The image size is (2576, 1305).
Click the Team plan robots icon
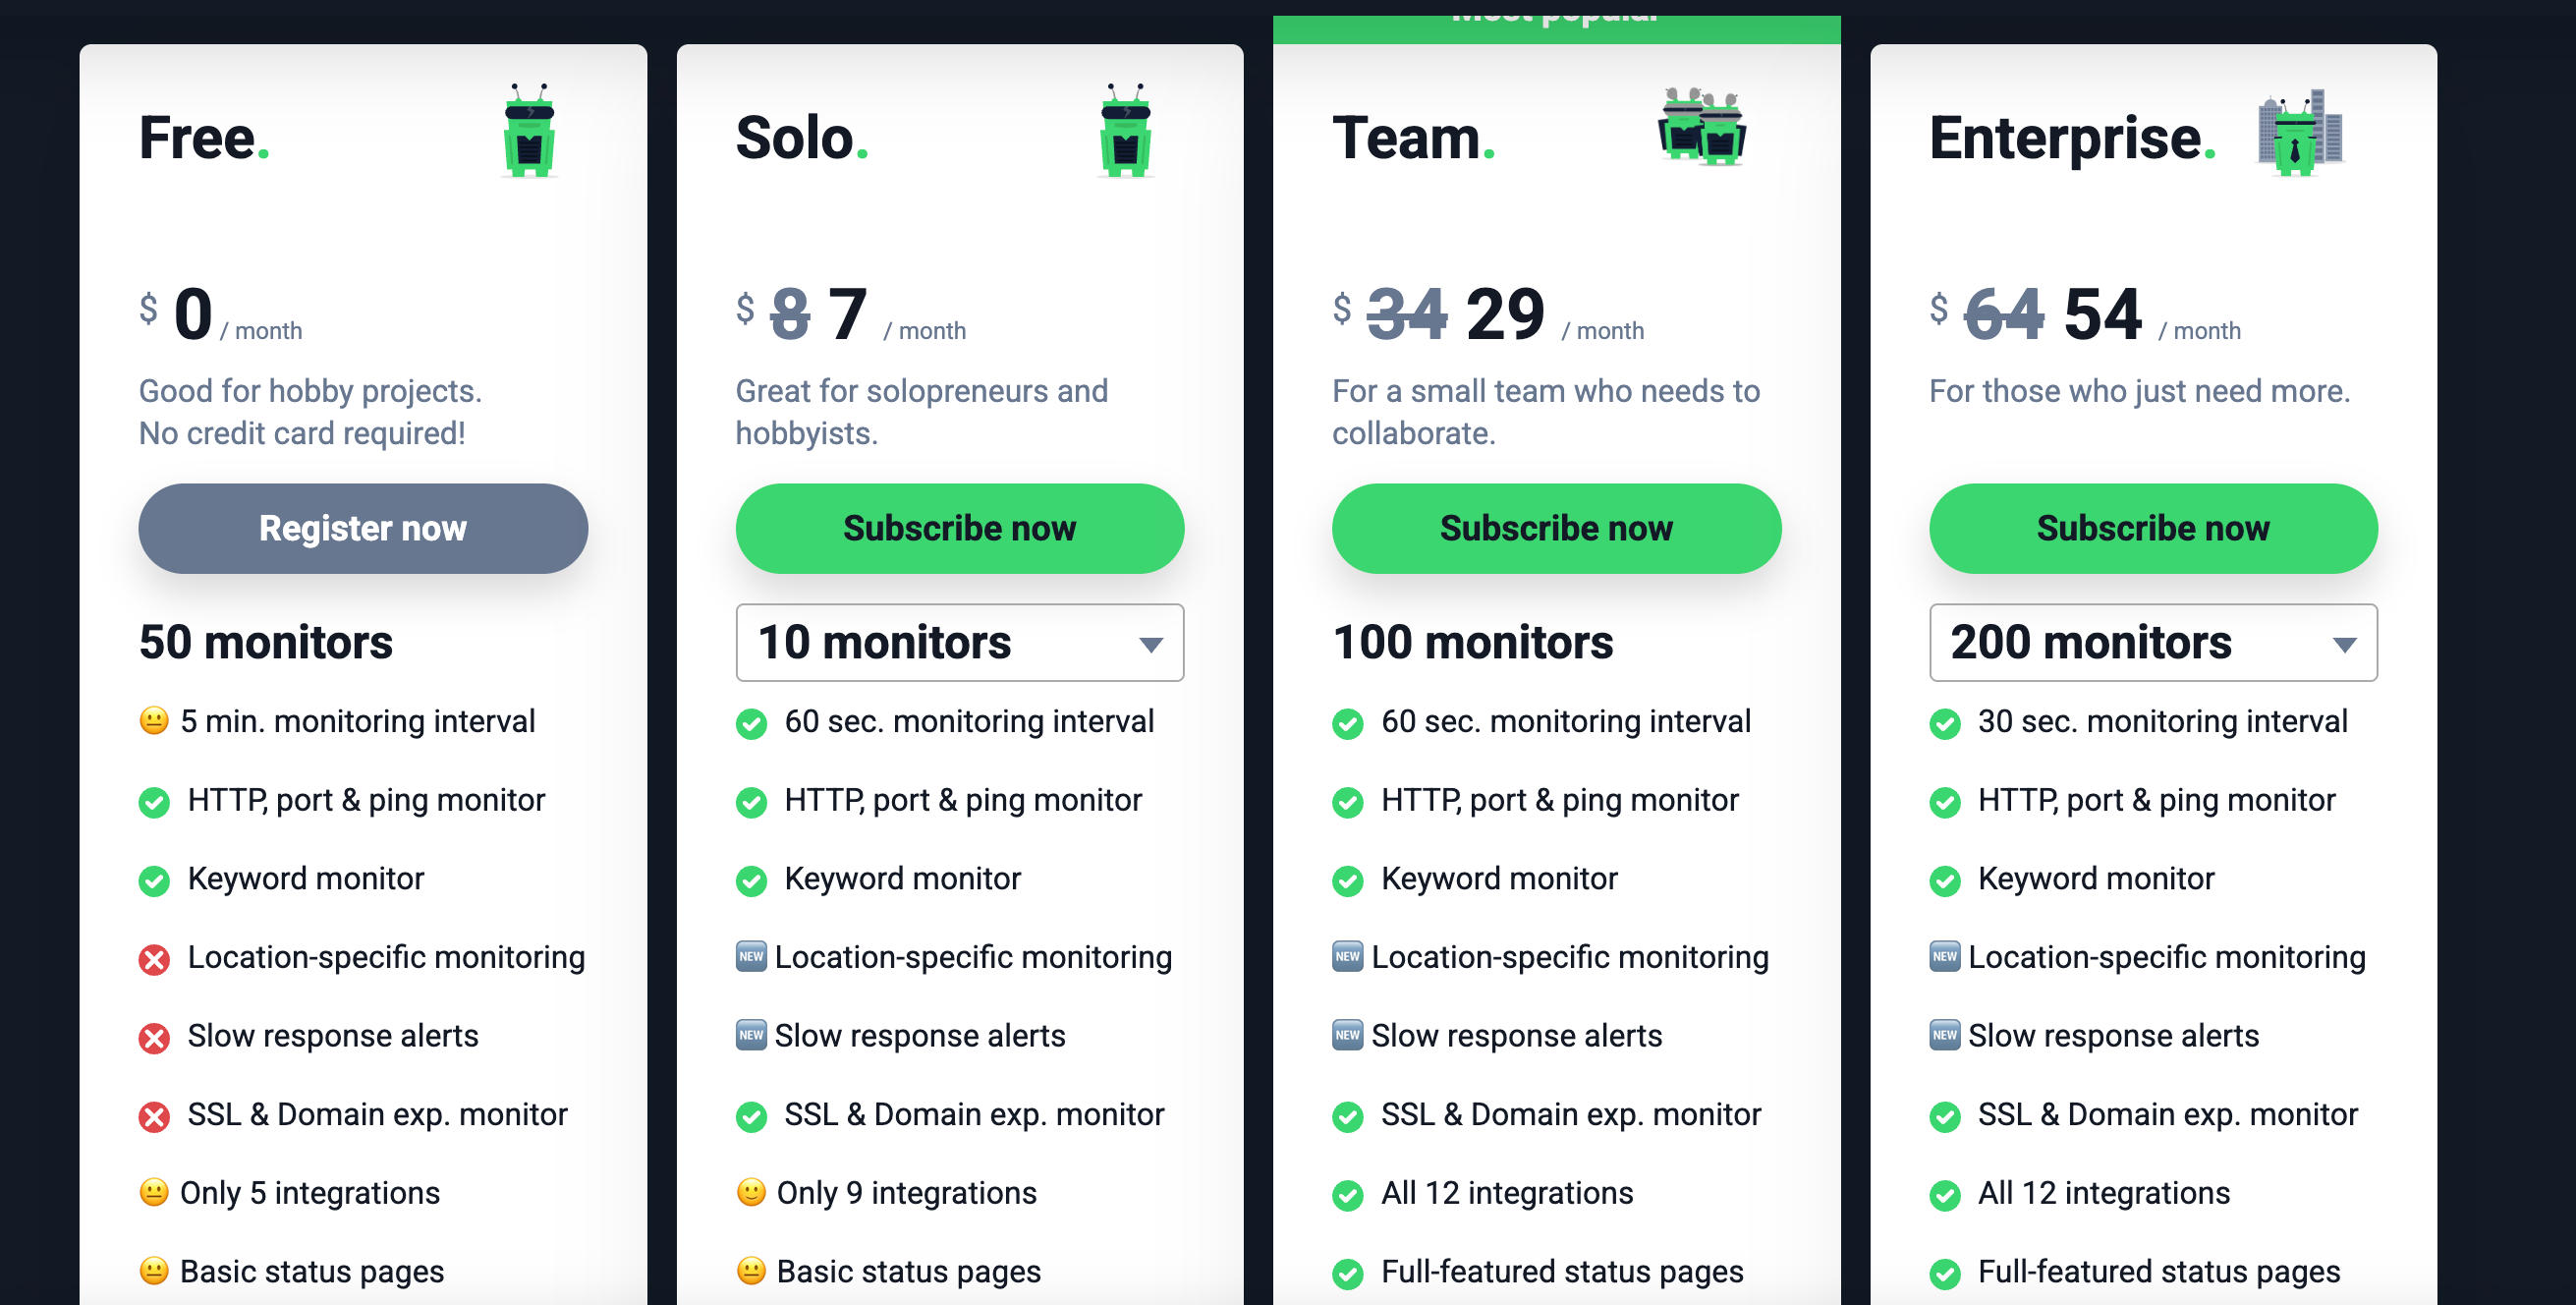click(1702, 128)
